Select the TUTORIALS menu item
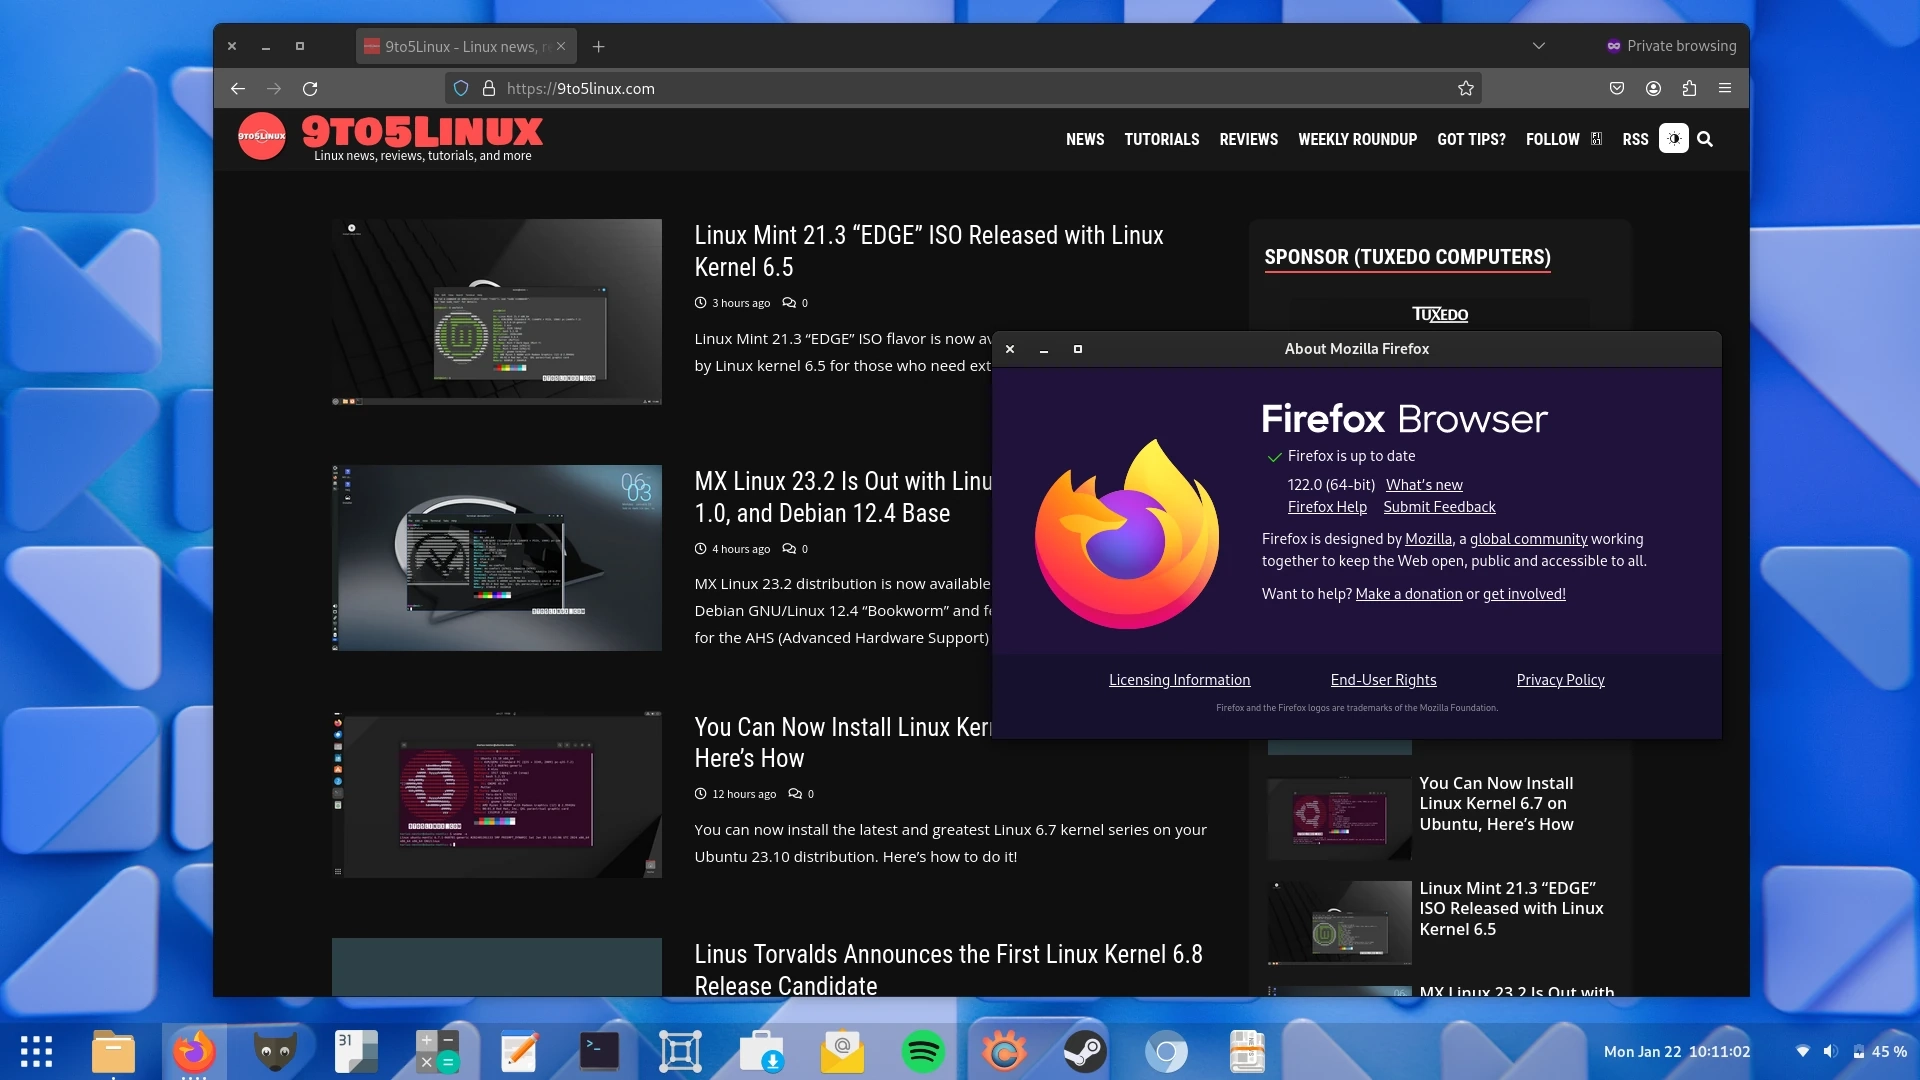 [1160, 138]
